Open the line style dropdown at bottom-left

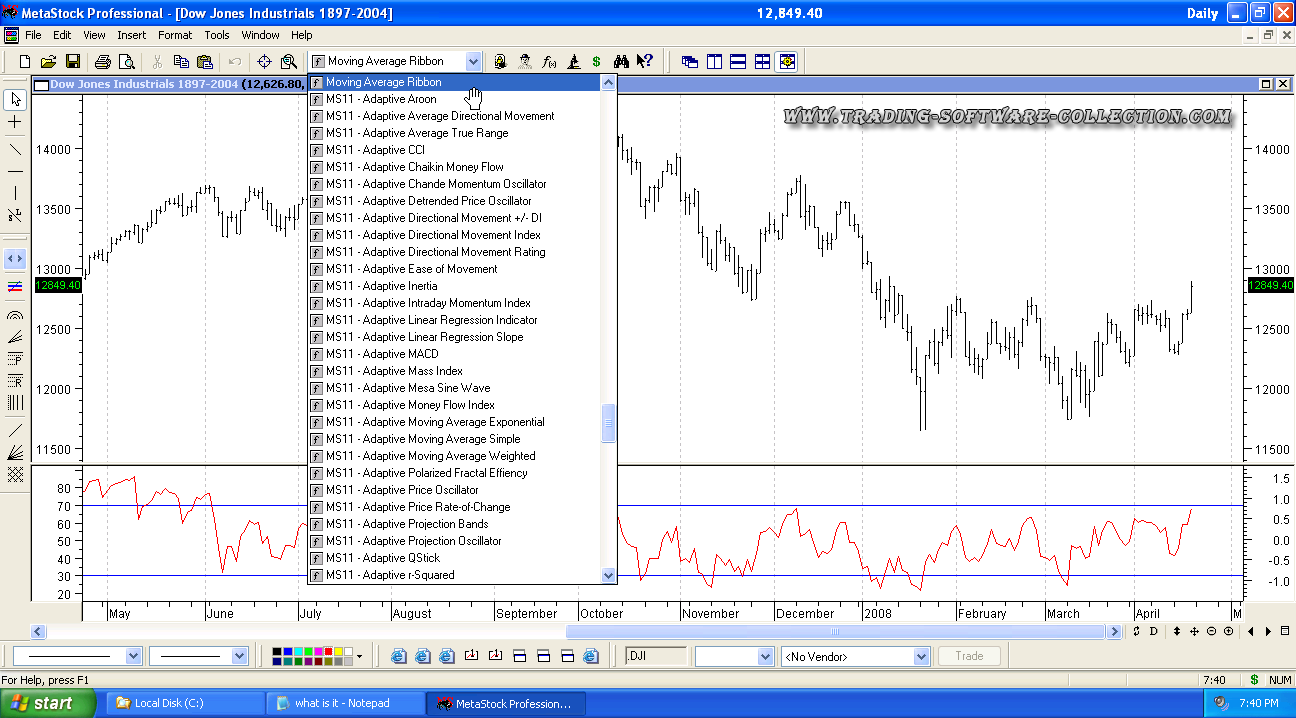click(x=132, y=657)
